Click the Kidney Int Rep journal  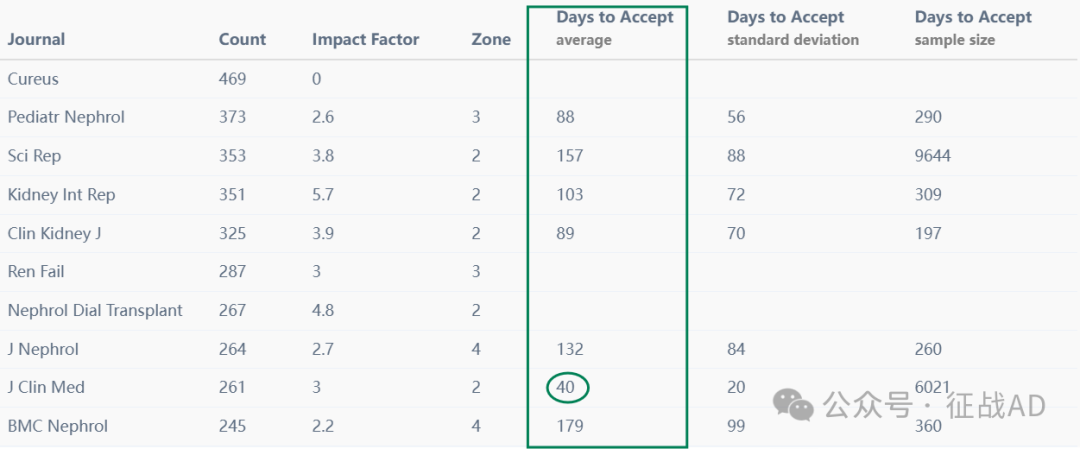coord(61,194)
